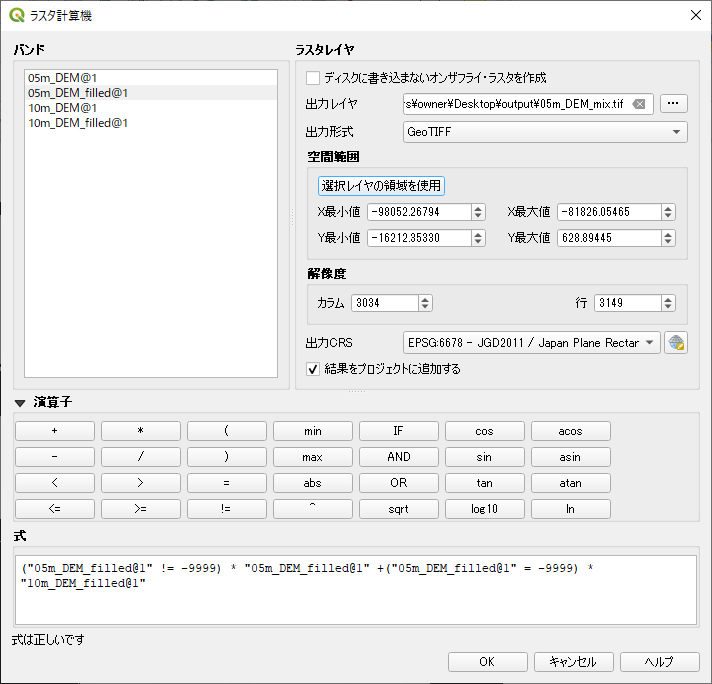Close the raster calculator window
712x684 pixels.
point(696,15)
